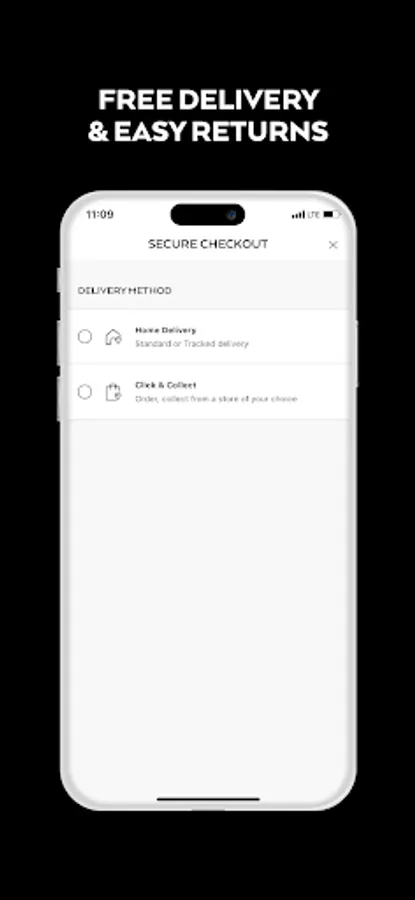Tap the house icon for Home Delivery
The image size is (415, 900).
[x=113, y=337]
